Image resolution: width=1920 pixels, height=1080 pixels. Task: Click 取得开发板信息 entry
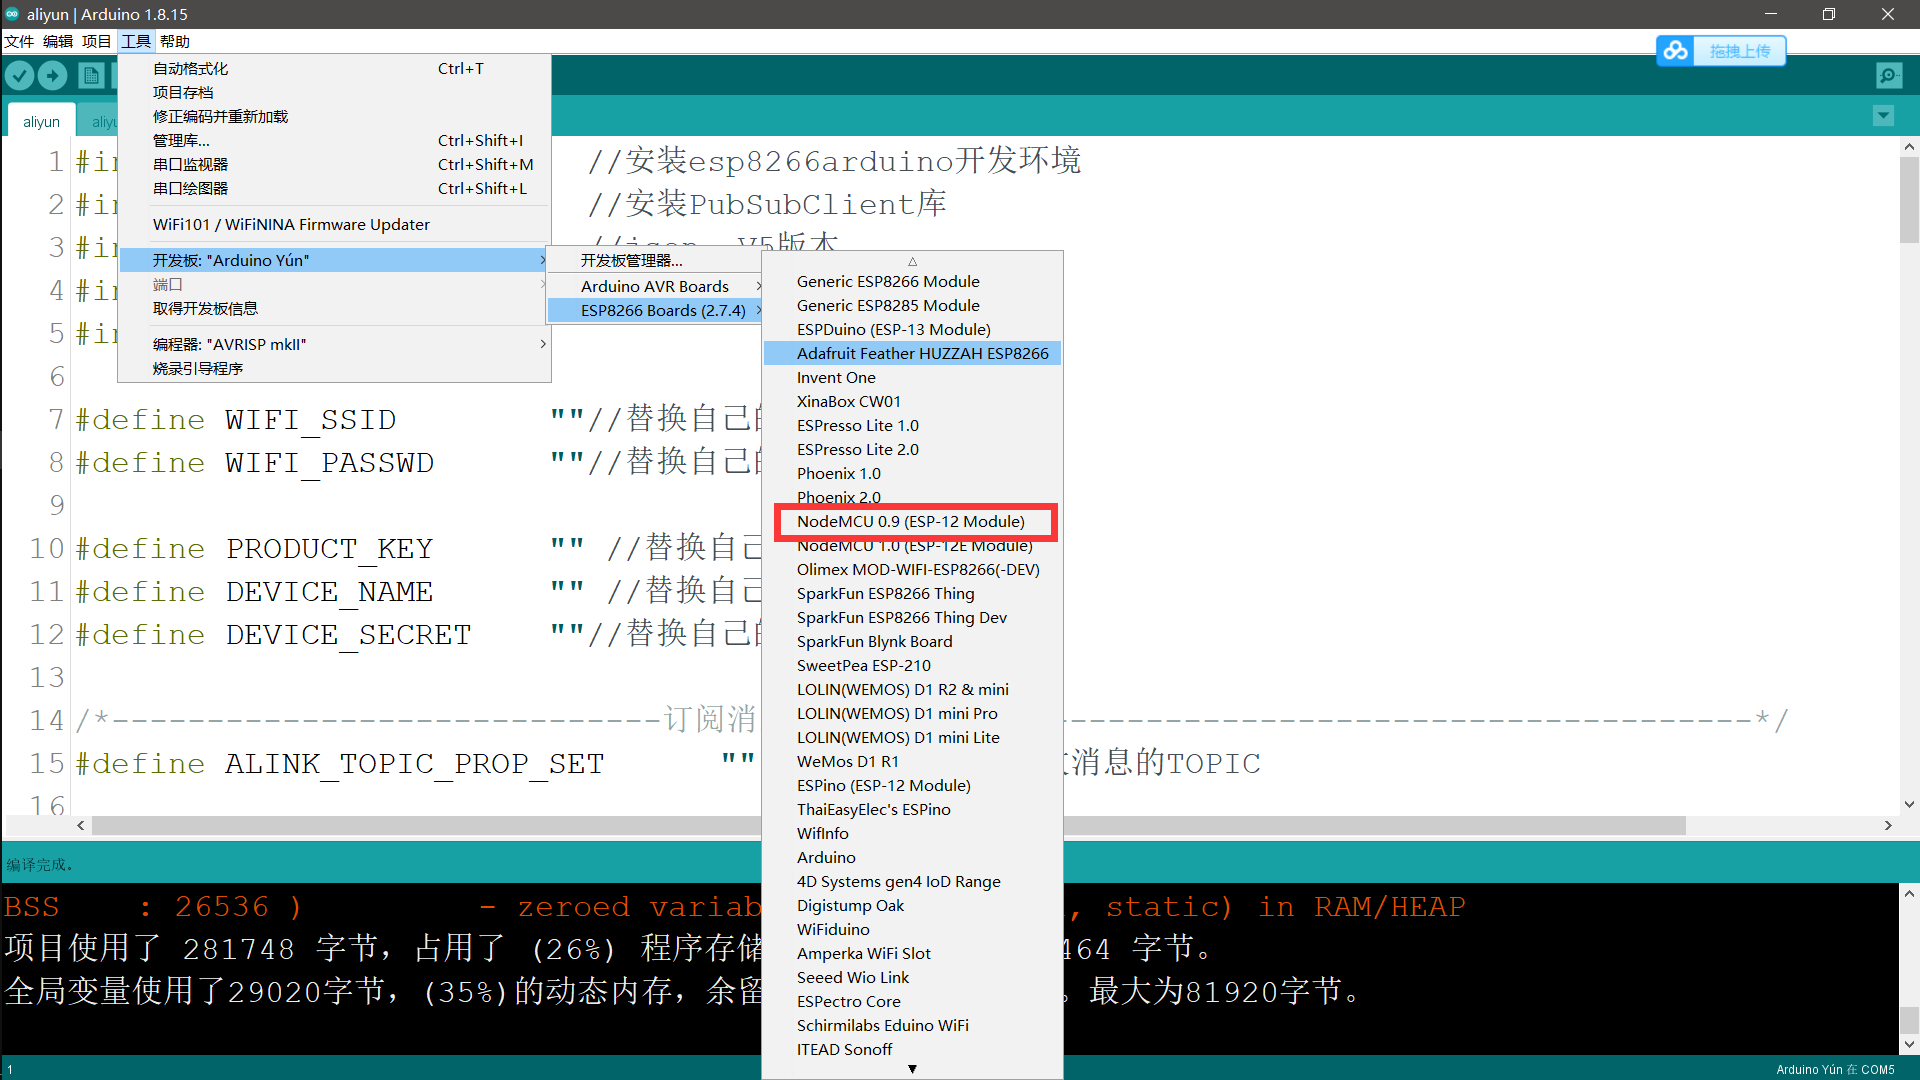click(334, 308)
